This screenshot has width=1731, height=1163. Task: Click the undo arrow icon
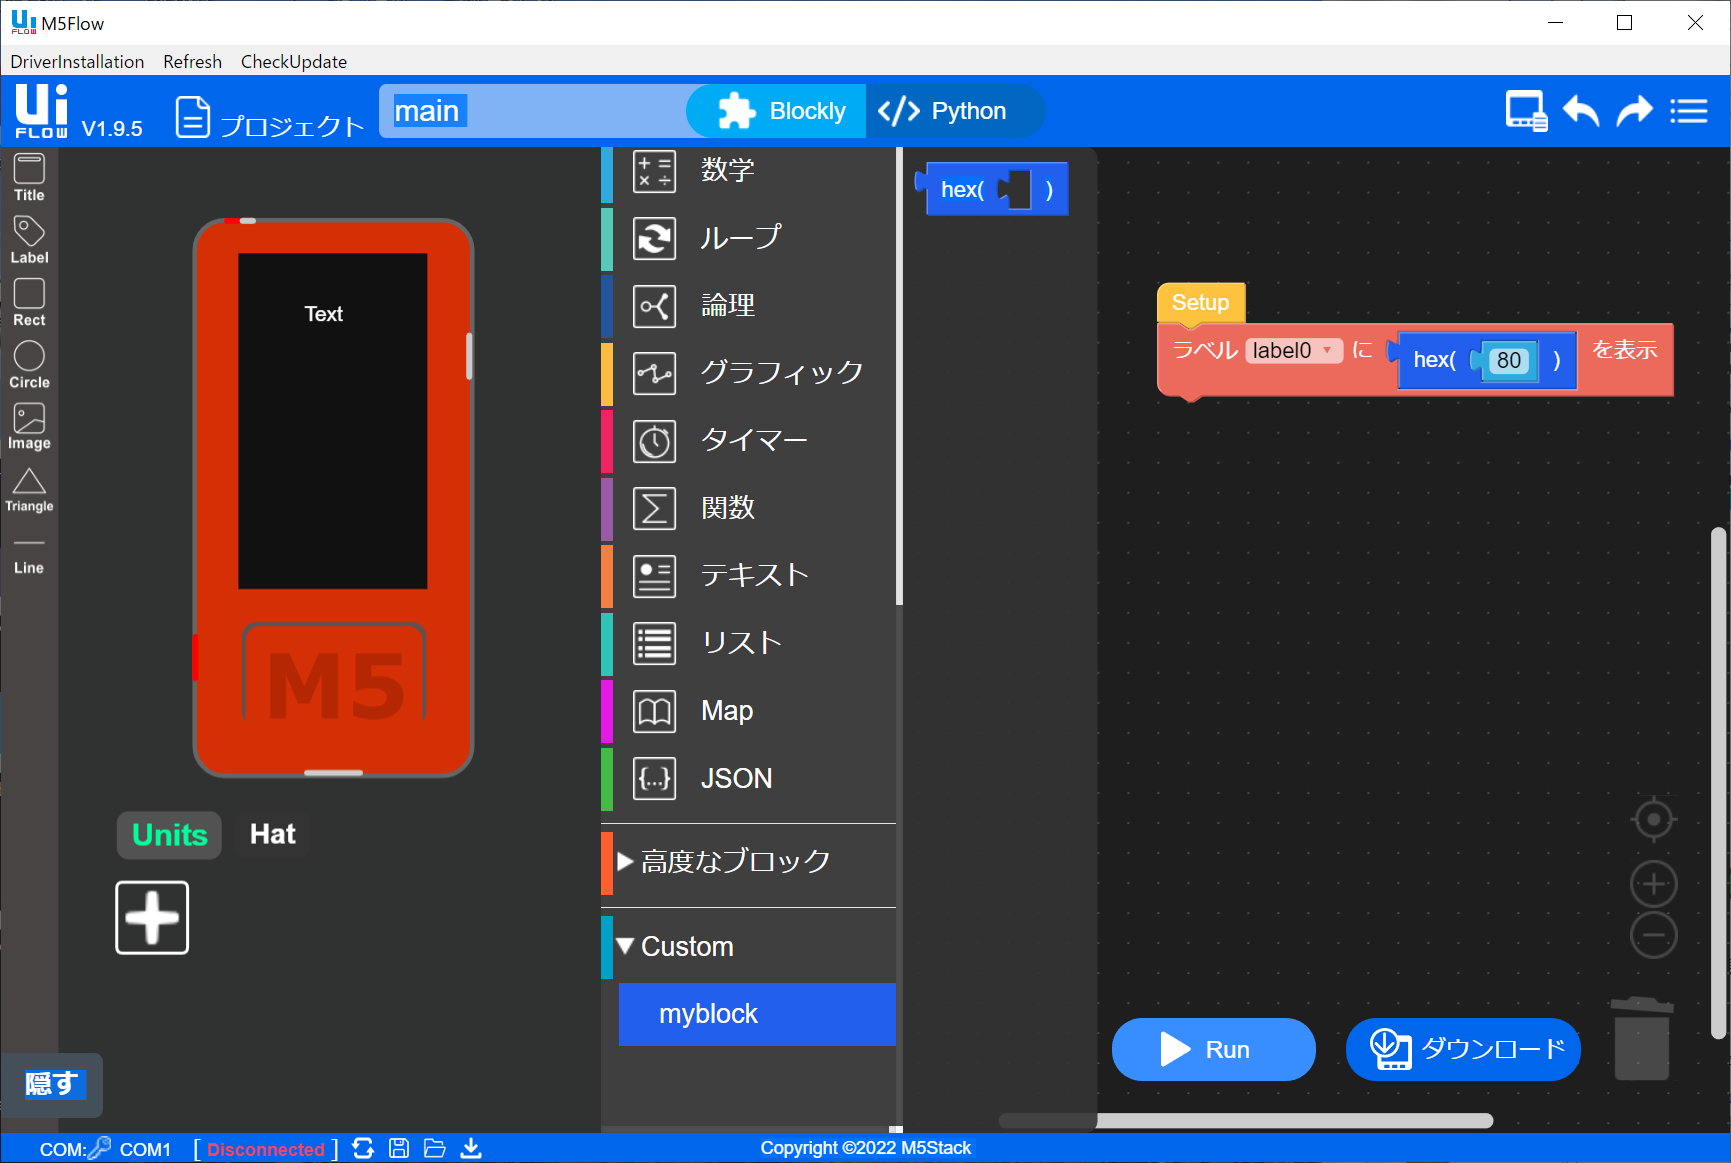point(1581,111)
